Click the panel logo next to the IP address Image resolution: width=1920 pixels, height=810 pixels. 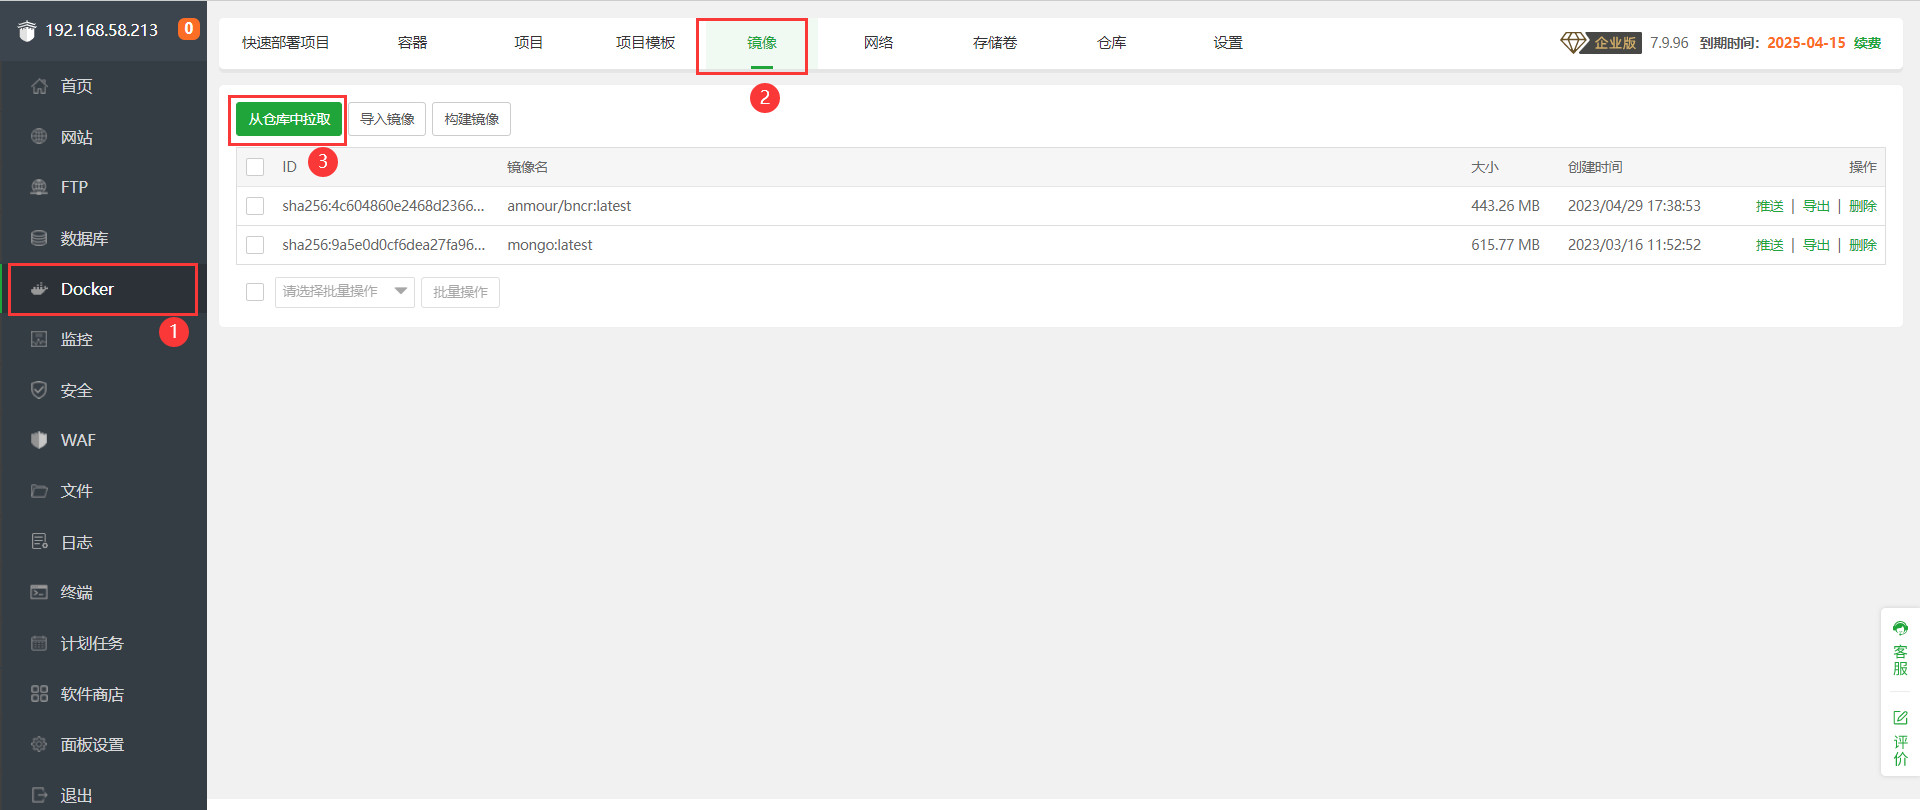[27, 31]
